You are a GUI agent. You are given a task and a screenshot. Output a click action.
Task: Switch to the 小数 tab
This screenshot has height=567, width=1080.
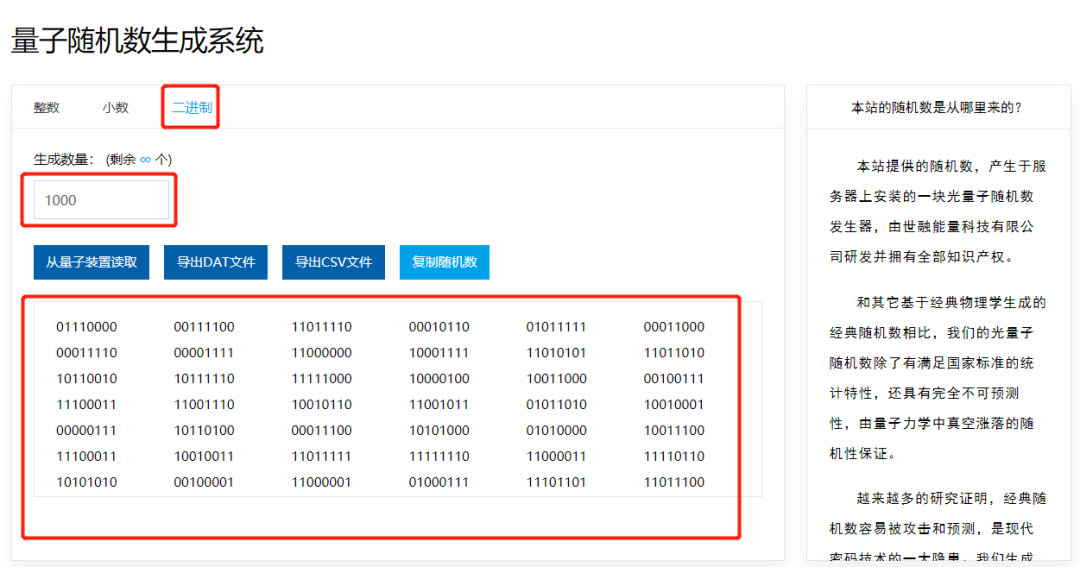pos(115,108)
